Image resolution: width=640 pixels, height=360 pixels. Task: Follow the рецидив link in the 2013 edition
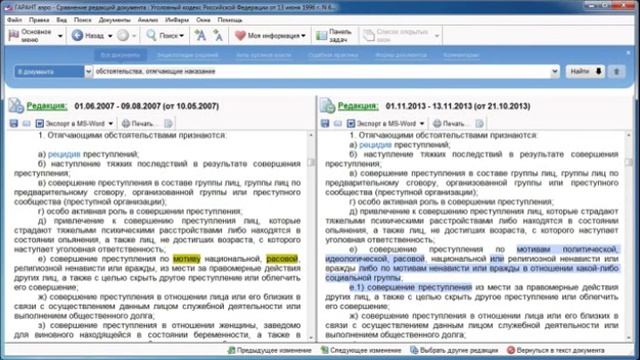point(376,145)
